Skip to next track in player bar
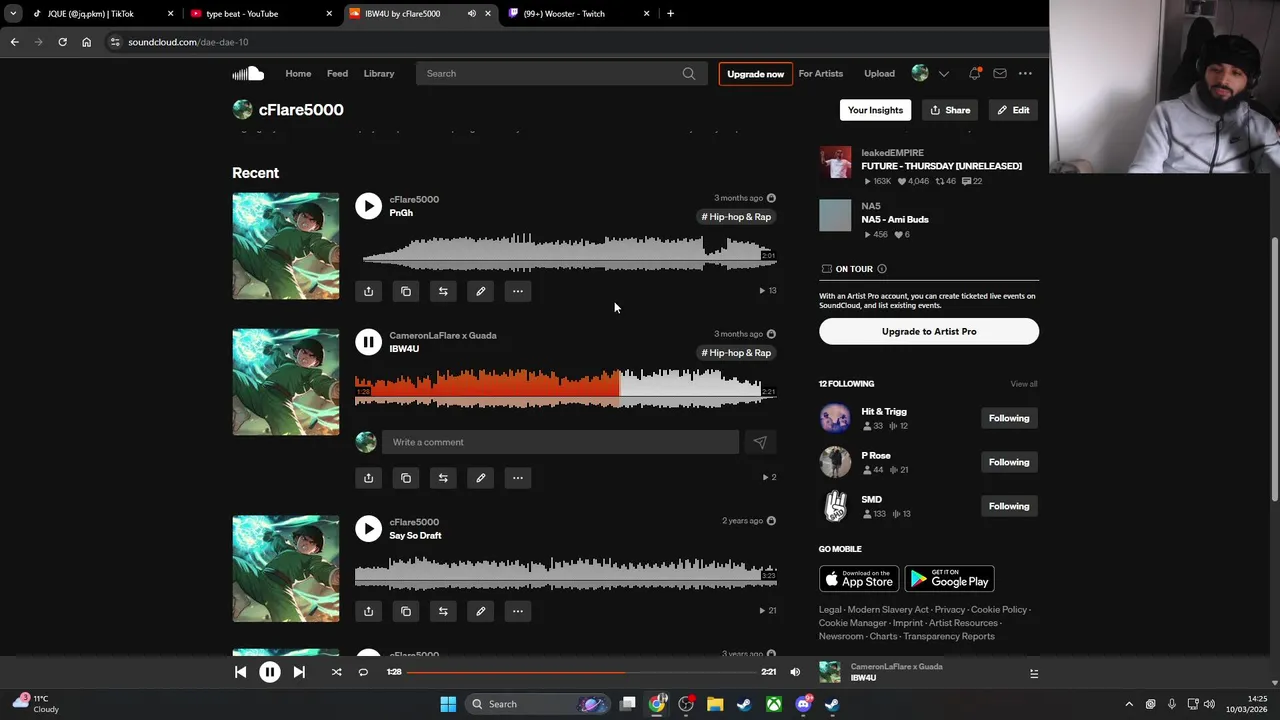Image resolution: width=1280 pixels, height=720 pixels. (x=299, y=672)
